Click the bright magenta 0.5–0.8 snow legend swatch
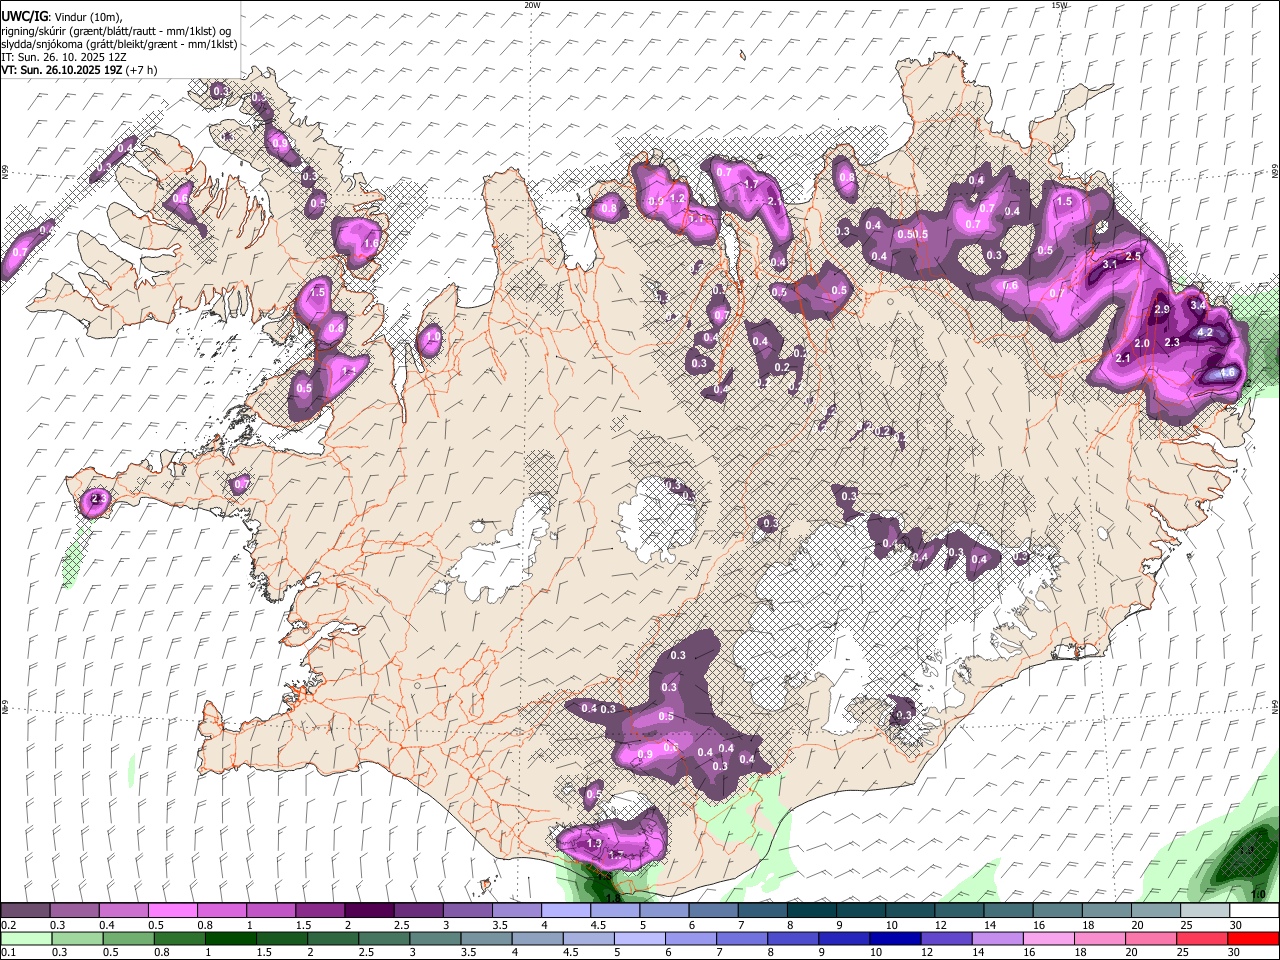1280x960 pixels. [x=172, y=911]
